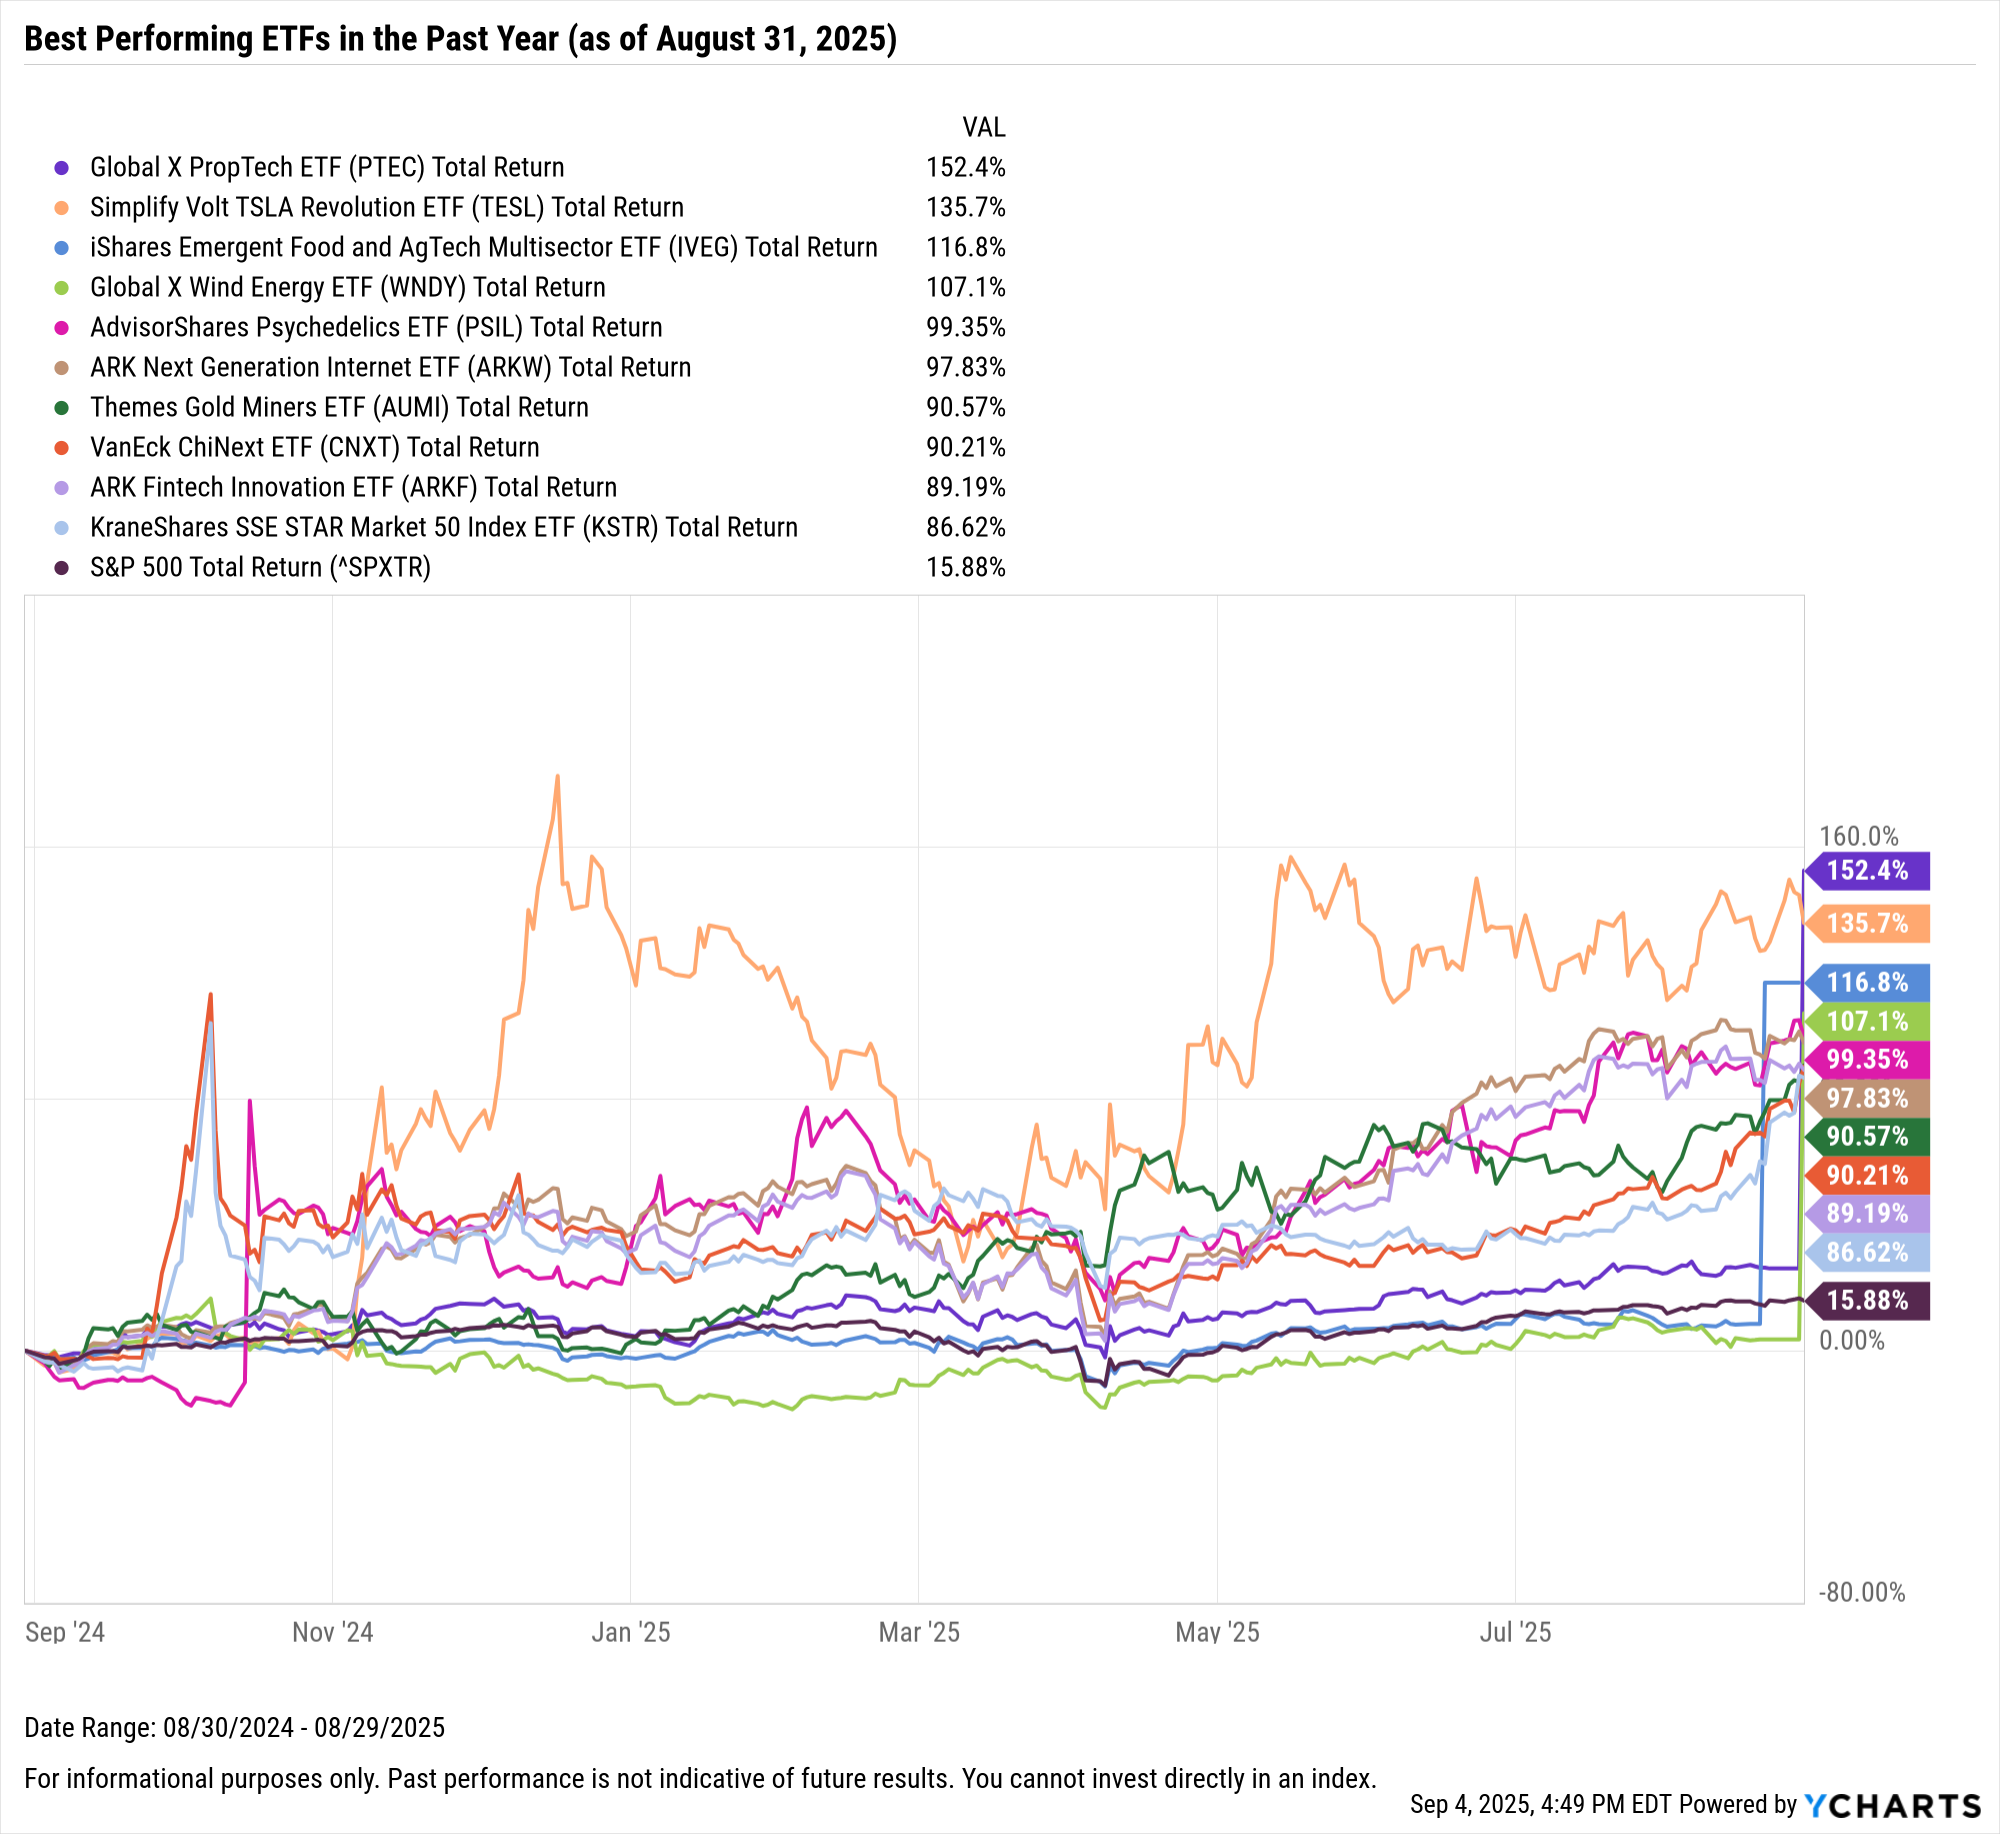Screen dimensions: 2000x1834
Task: Click the purple PTEC legend dot
Action: (x=61, y=168)
